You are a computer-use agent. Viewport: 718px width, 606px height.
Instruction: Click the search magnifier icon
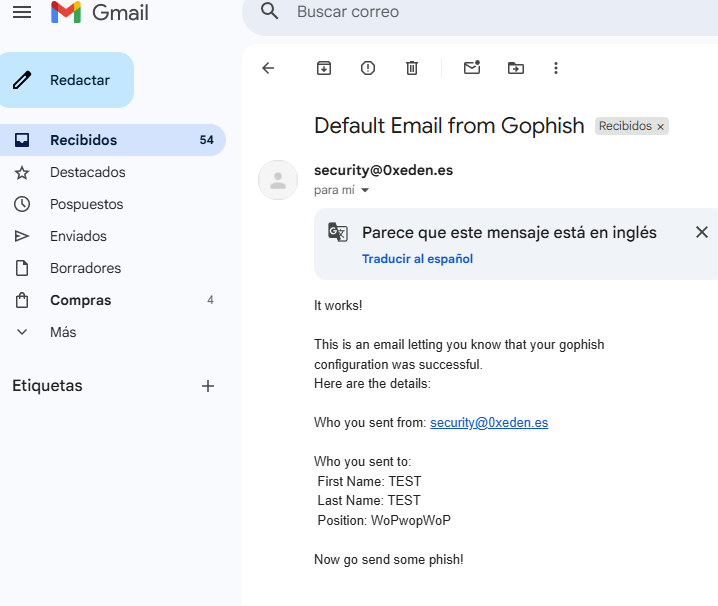pyautogui.click(x=269, y=11)
